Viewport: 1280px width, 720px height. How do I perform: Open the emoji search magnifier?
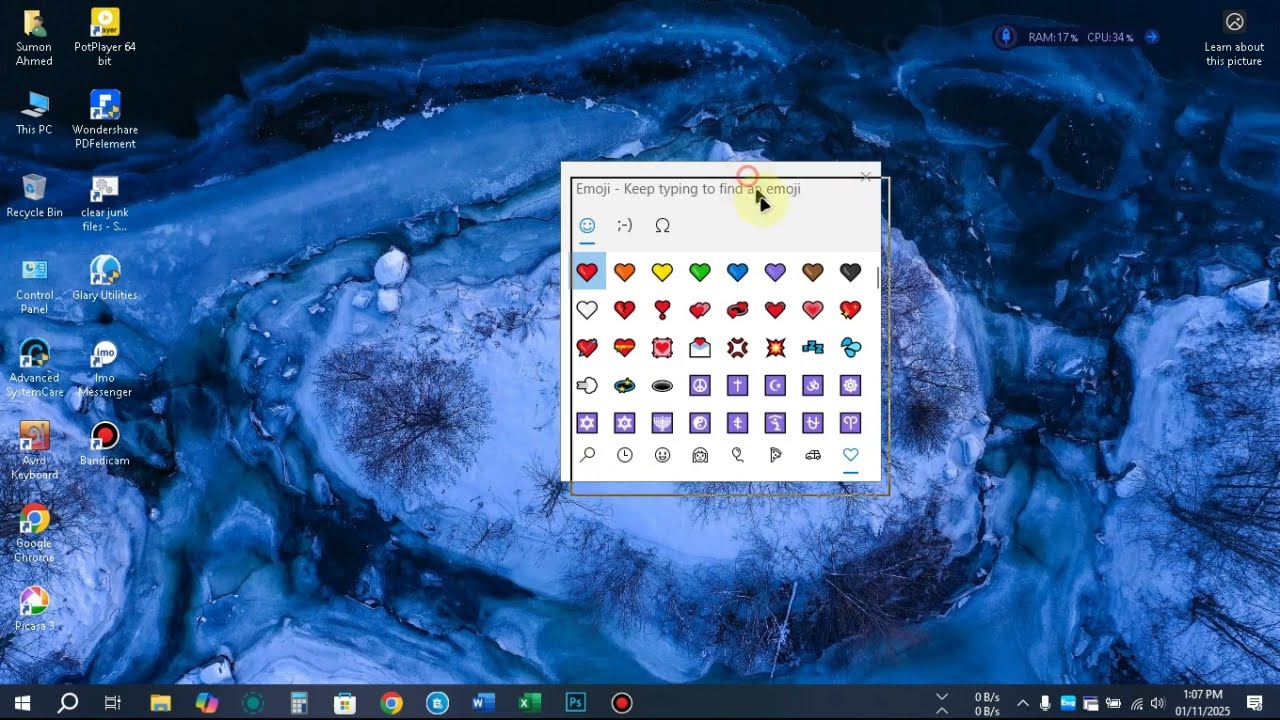pos(587,455)
